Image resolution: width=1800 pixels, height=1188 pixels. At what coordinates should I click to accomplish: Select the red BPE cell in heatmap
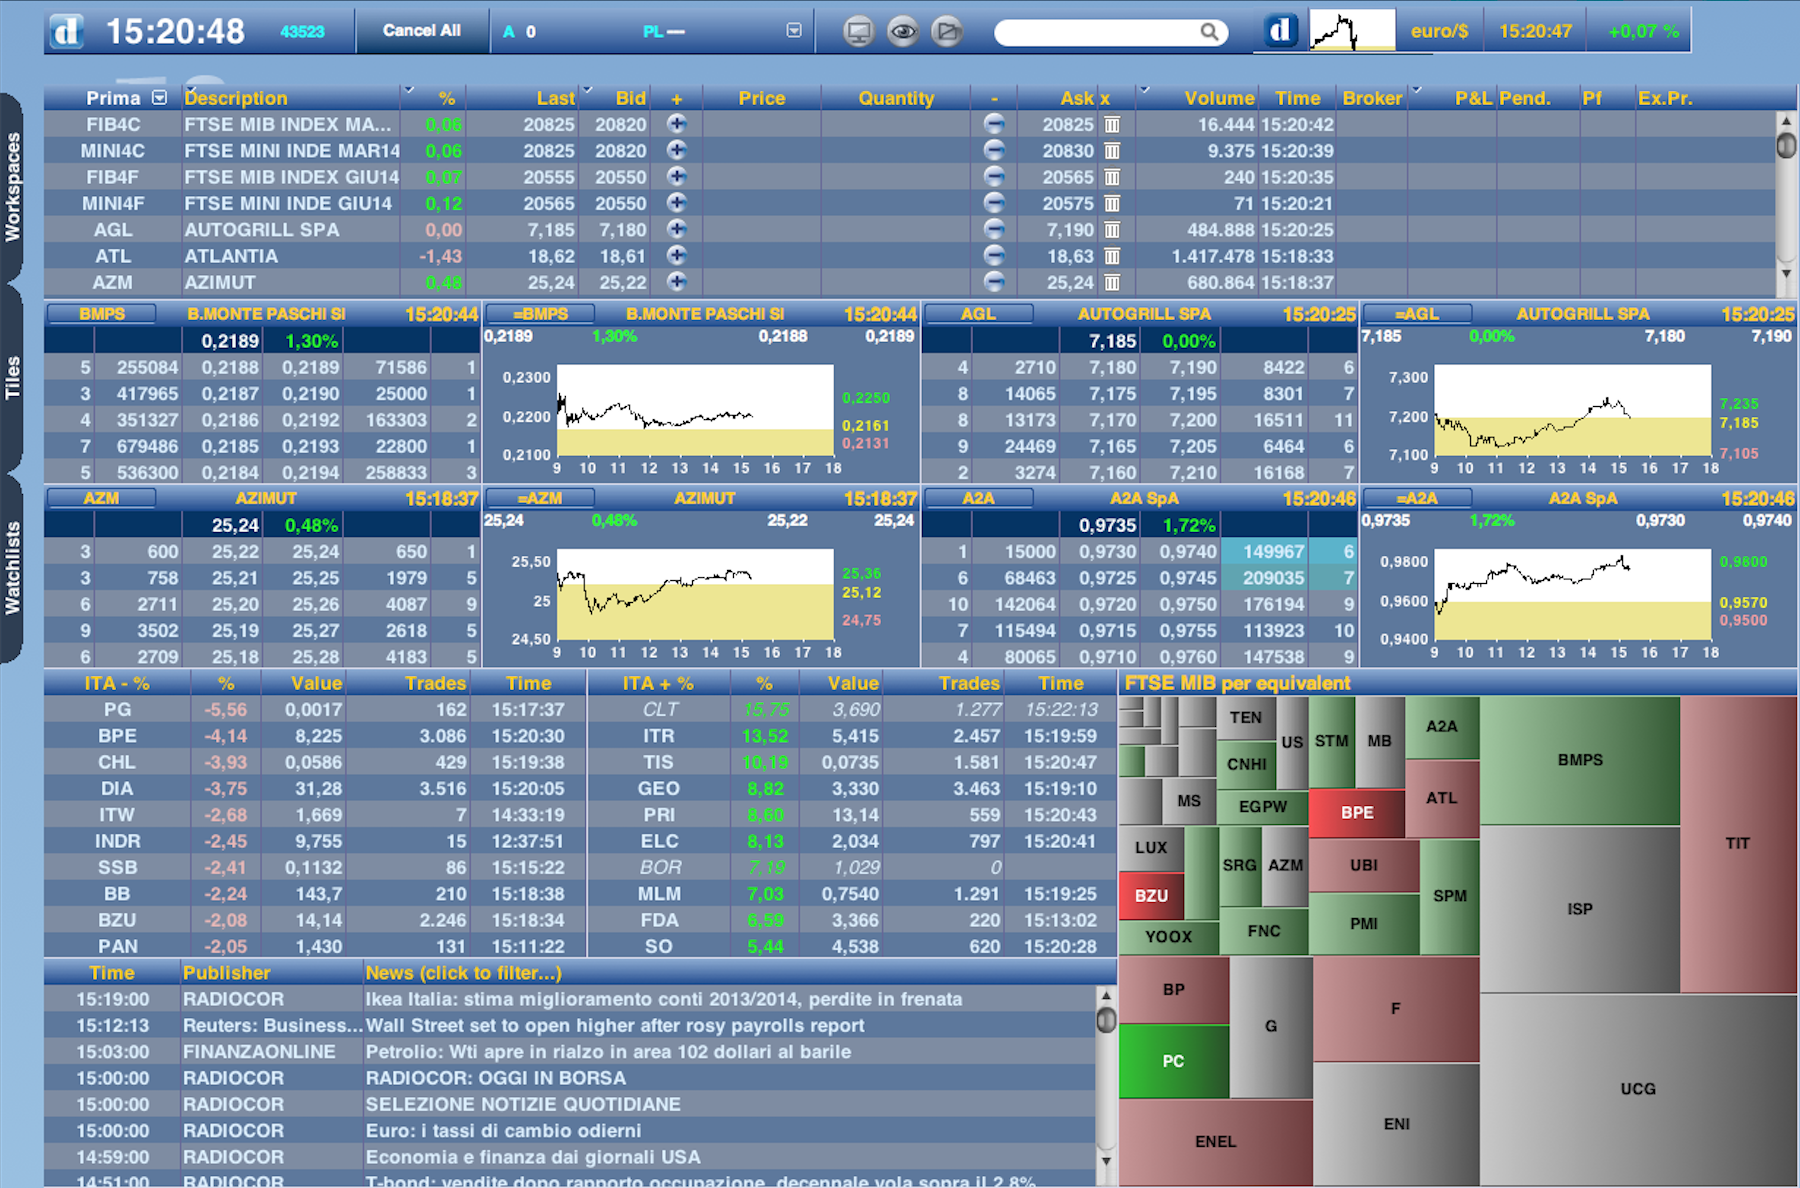coord(1357,813)
